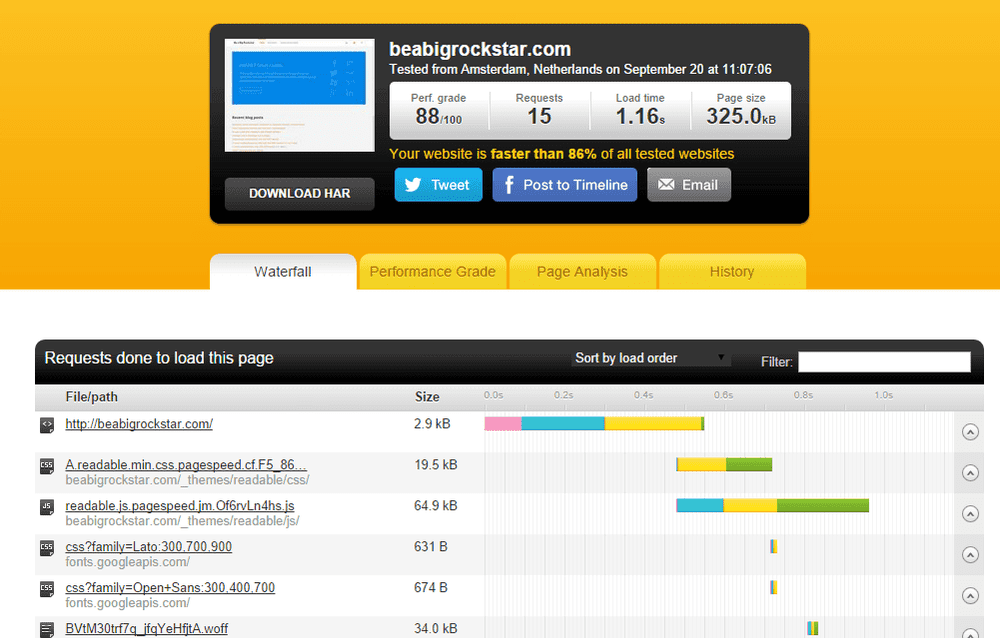Click the beabigrockstar.com heading
The width and height of the screenshot is (1000, 638).
[x=480, y=49]
